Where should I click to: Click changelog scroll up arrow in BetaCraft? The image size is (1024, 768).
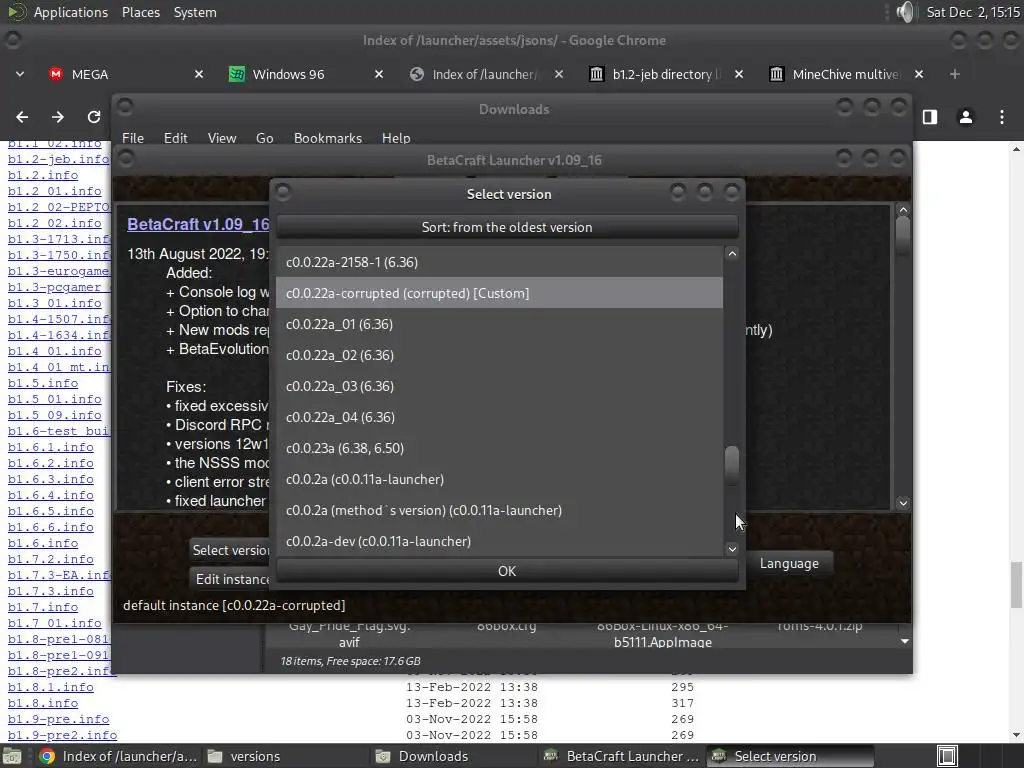[x=903, y=210]
